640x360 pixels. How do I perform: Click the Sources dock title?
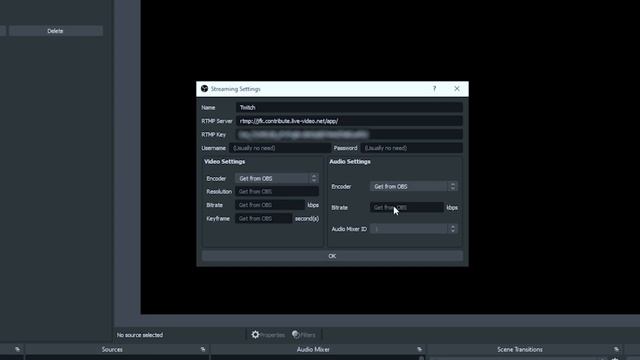click(x=112, y=349)
